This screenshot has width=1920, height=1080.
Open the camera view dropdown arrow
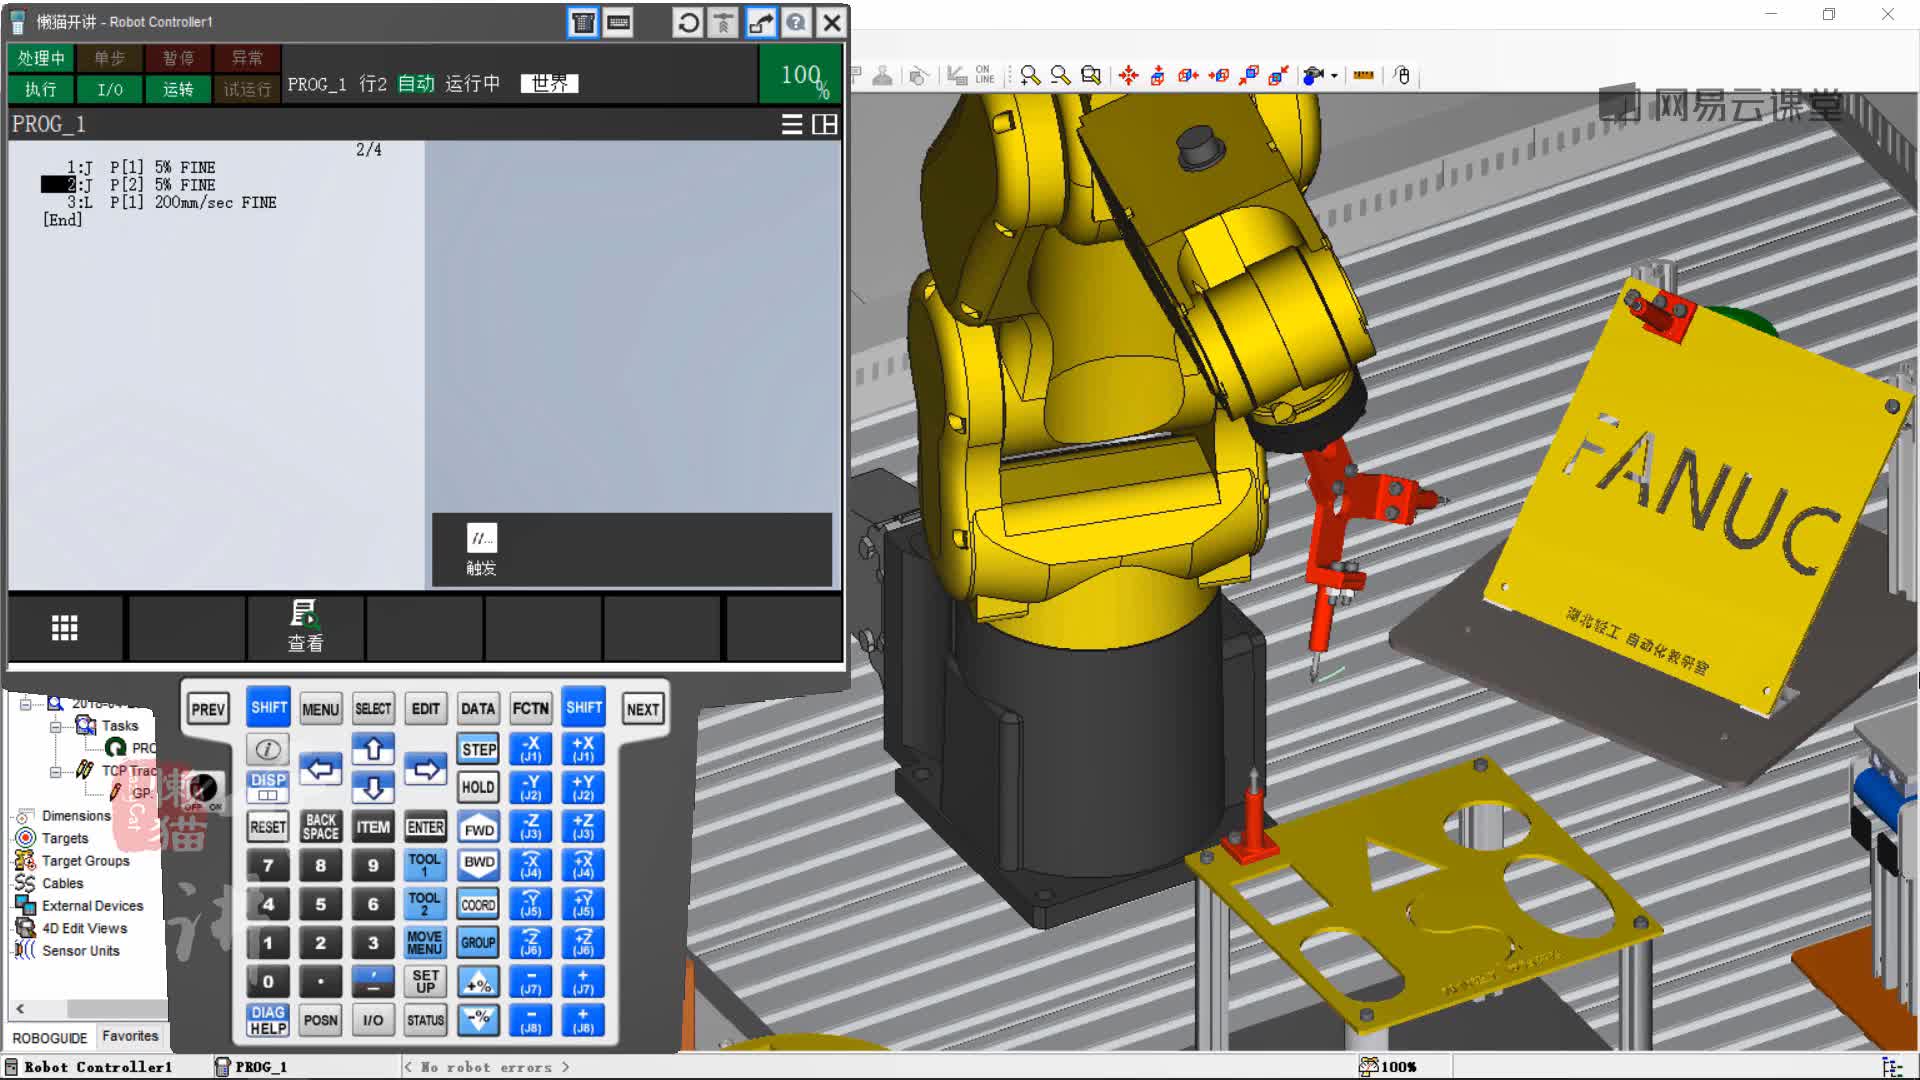coord(1334,76)
